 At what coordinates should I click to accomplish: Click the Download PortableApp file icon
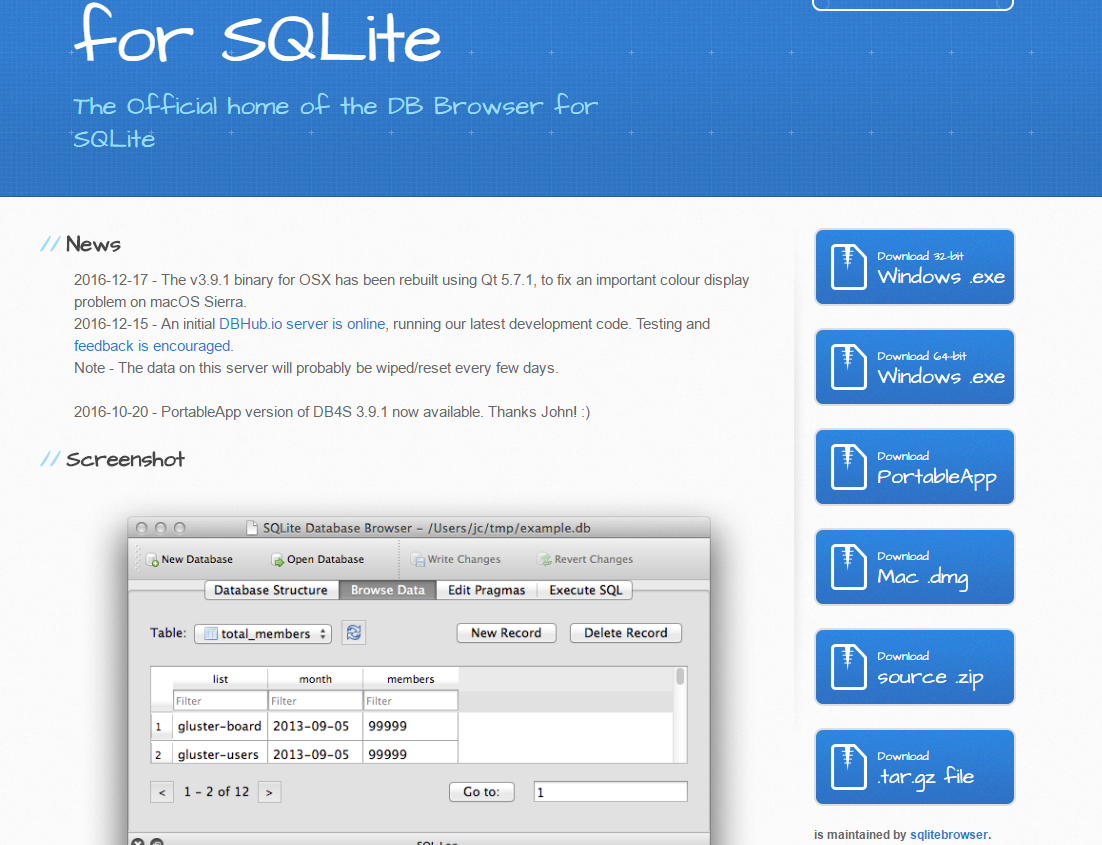[848, 467]
